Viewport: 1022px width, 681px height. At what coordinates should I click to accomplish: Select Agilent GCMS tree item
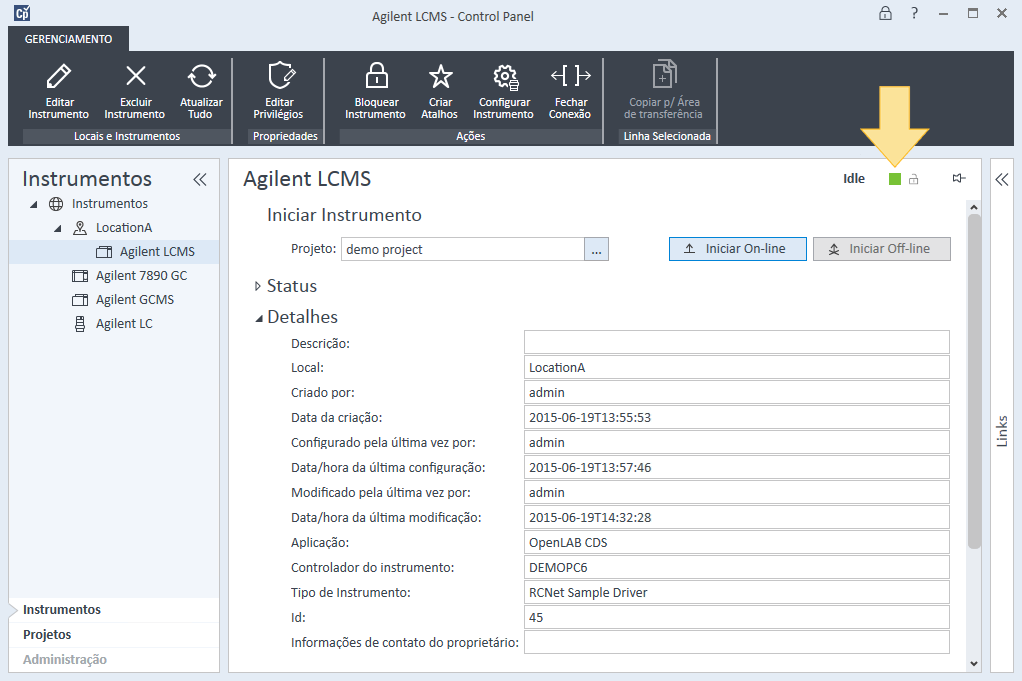tap(135, 300)
